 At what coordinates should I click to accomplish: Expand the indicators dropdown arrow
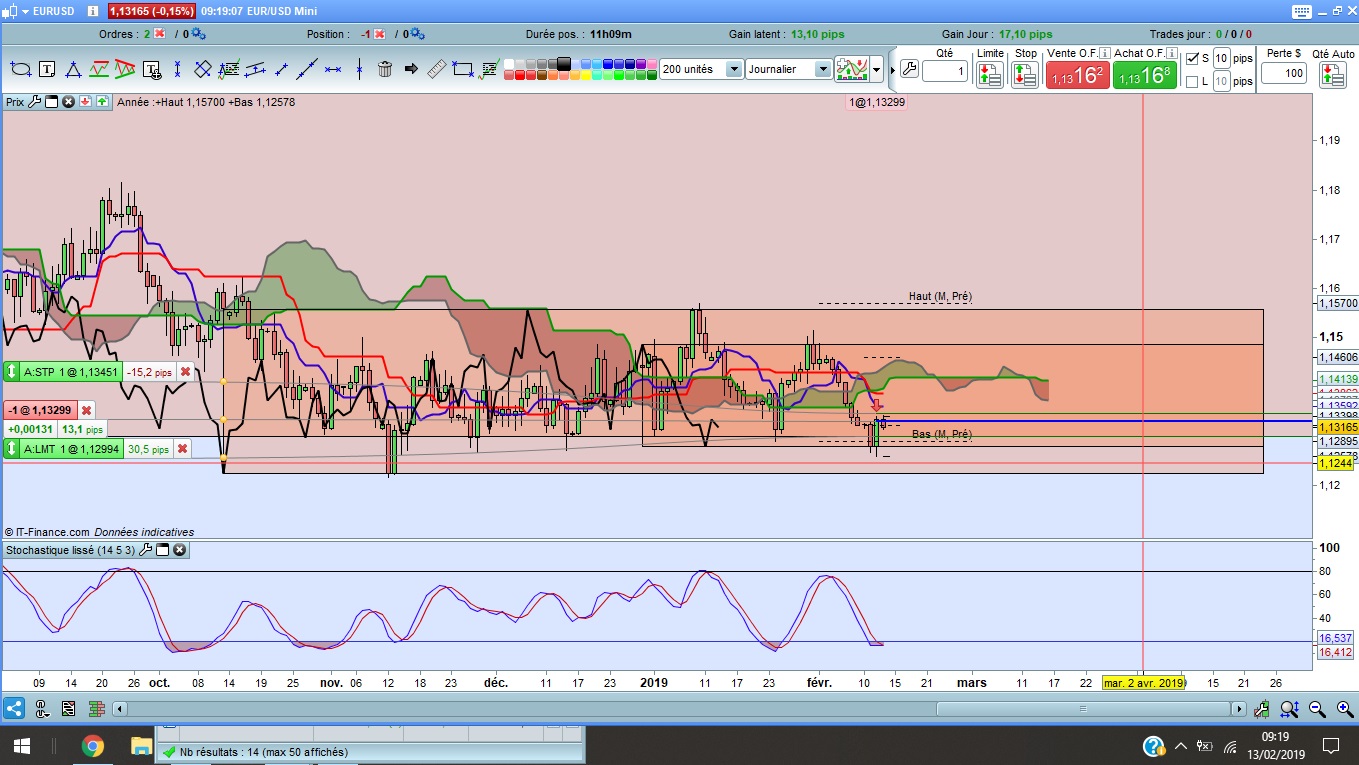pos(877,70)
